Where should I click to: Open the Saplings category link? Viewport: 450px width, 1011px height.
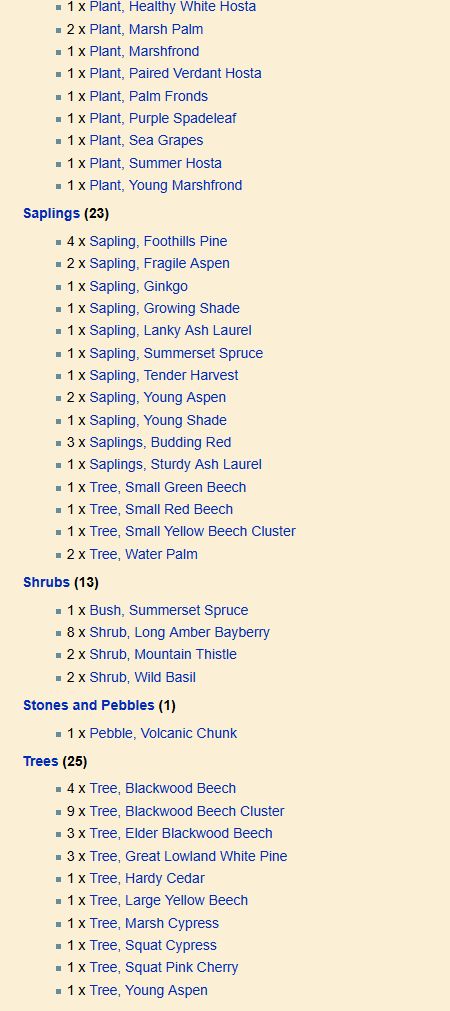(x=51, y=213)
